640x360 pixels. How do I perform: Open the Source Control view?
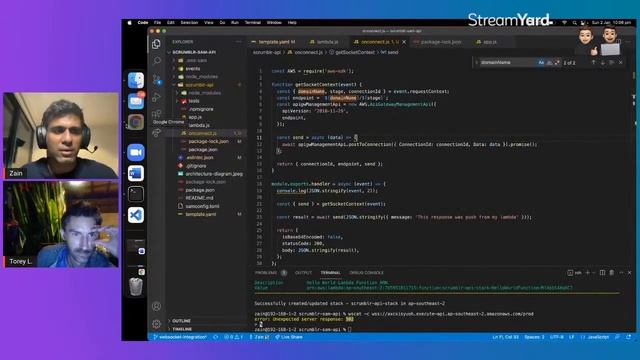coord(156,79)
